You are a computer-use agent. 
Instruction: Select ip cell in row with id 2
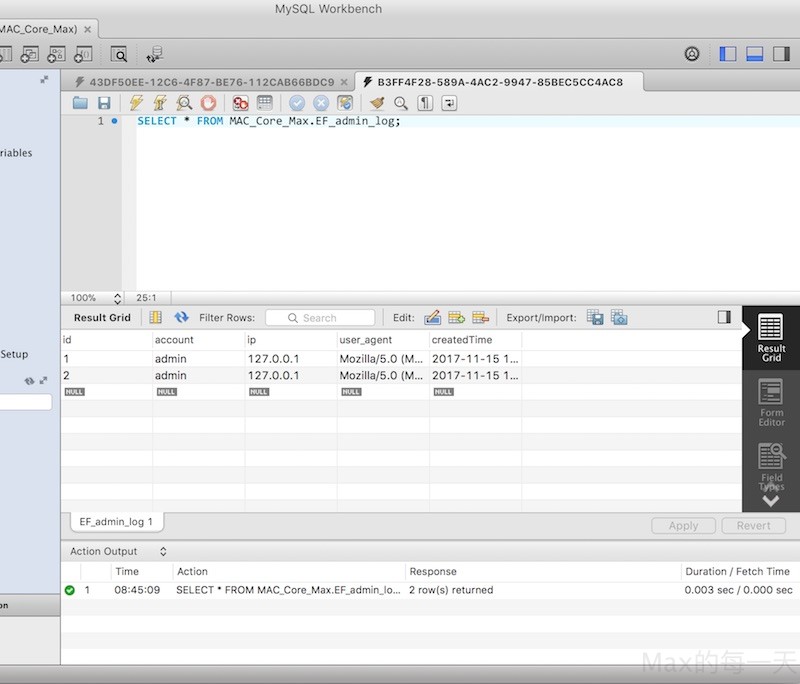(291, 375)
